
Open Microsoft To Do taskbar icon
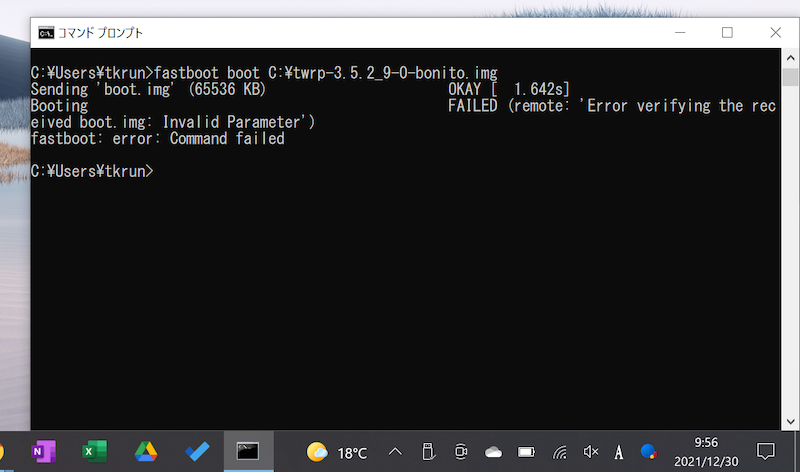[197, 452]
